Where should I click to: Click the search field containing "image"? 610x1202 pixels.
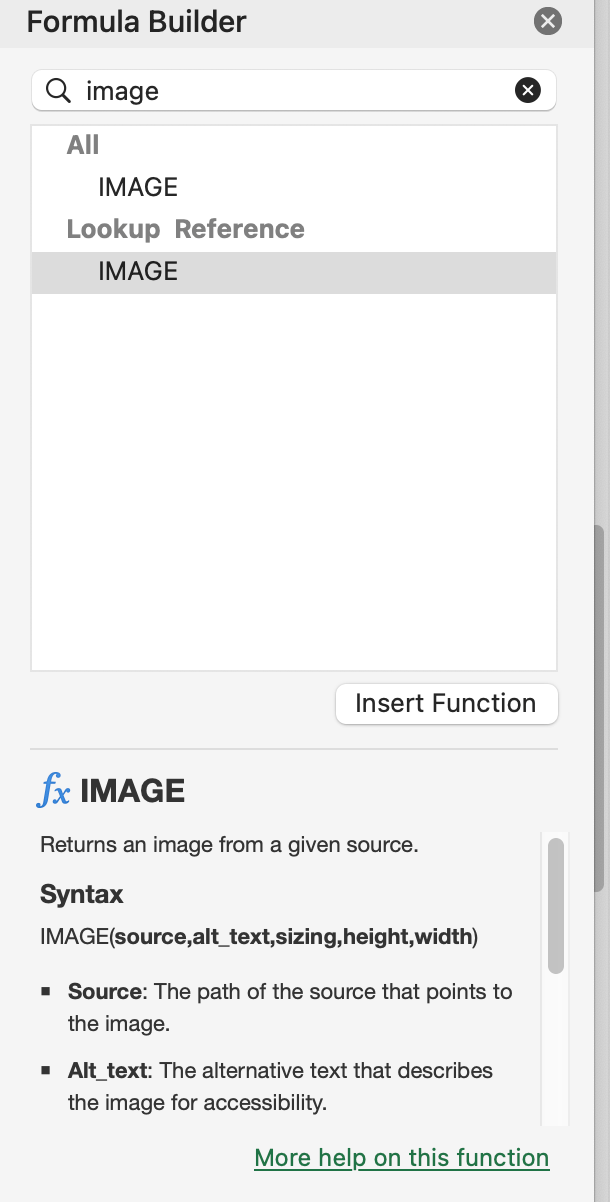(294, 91)
